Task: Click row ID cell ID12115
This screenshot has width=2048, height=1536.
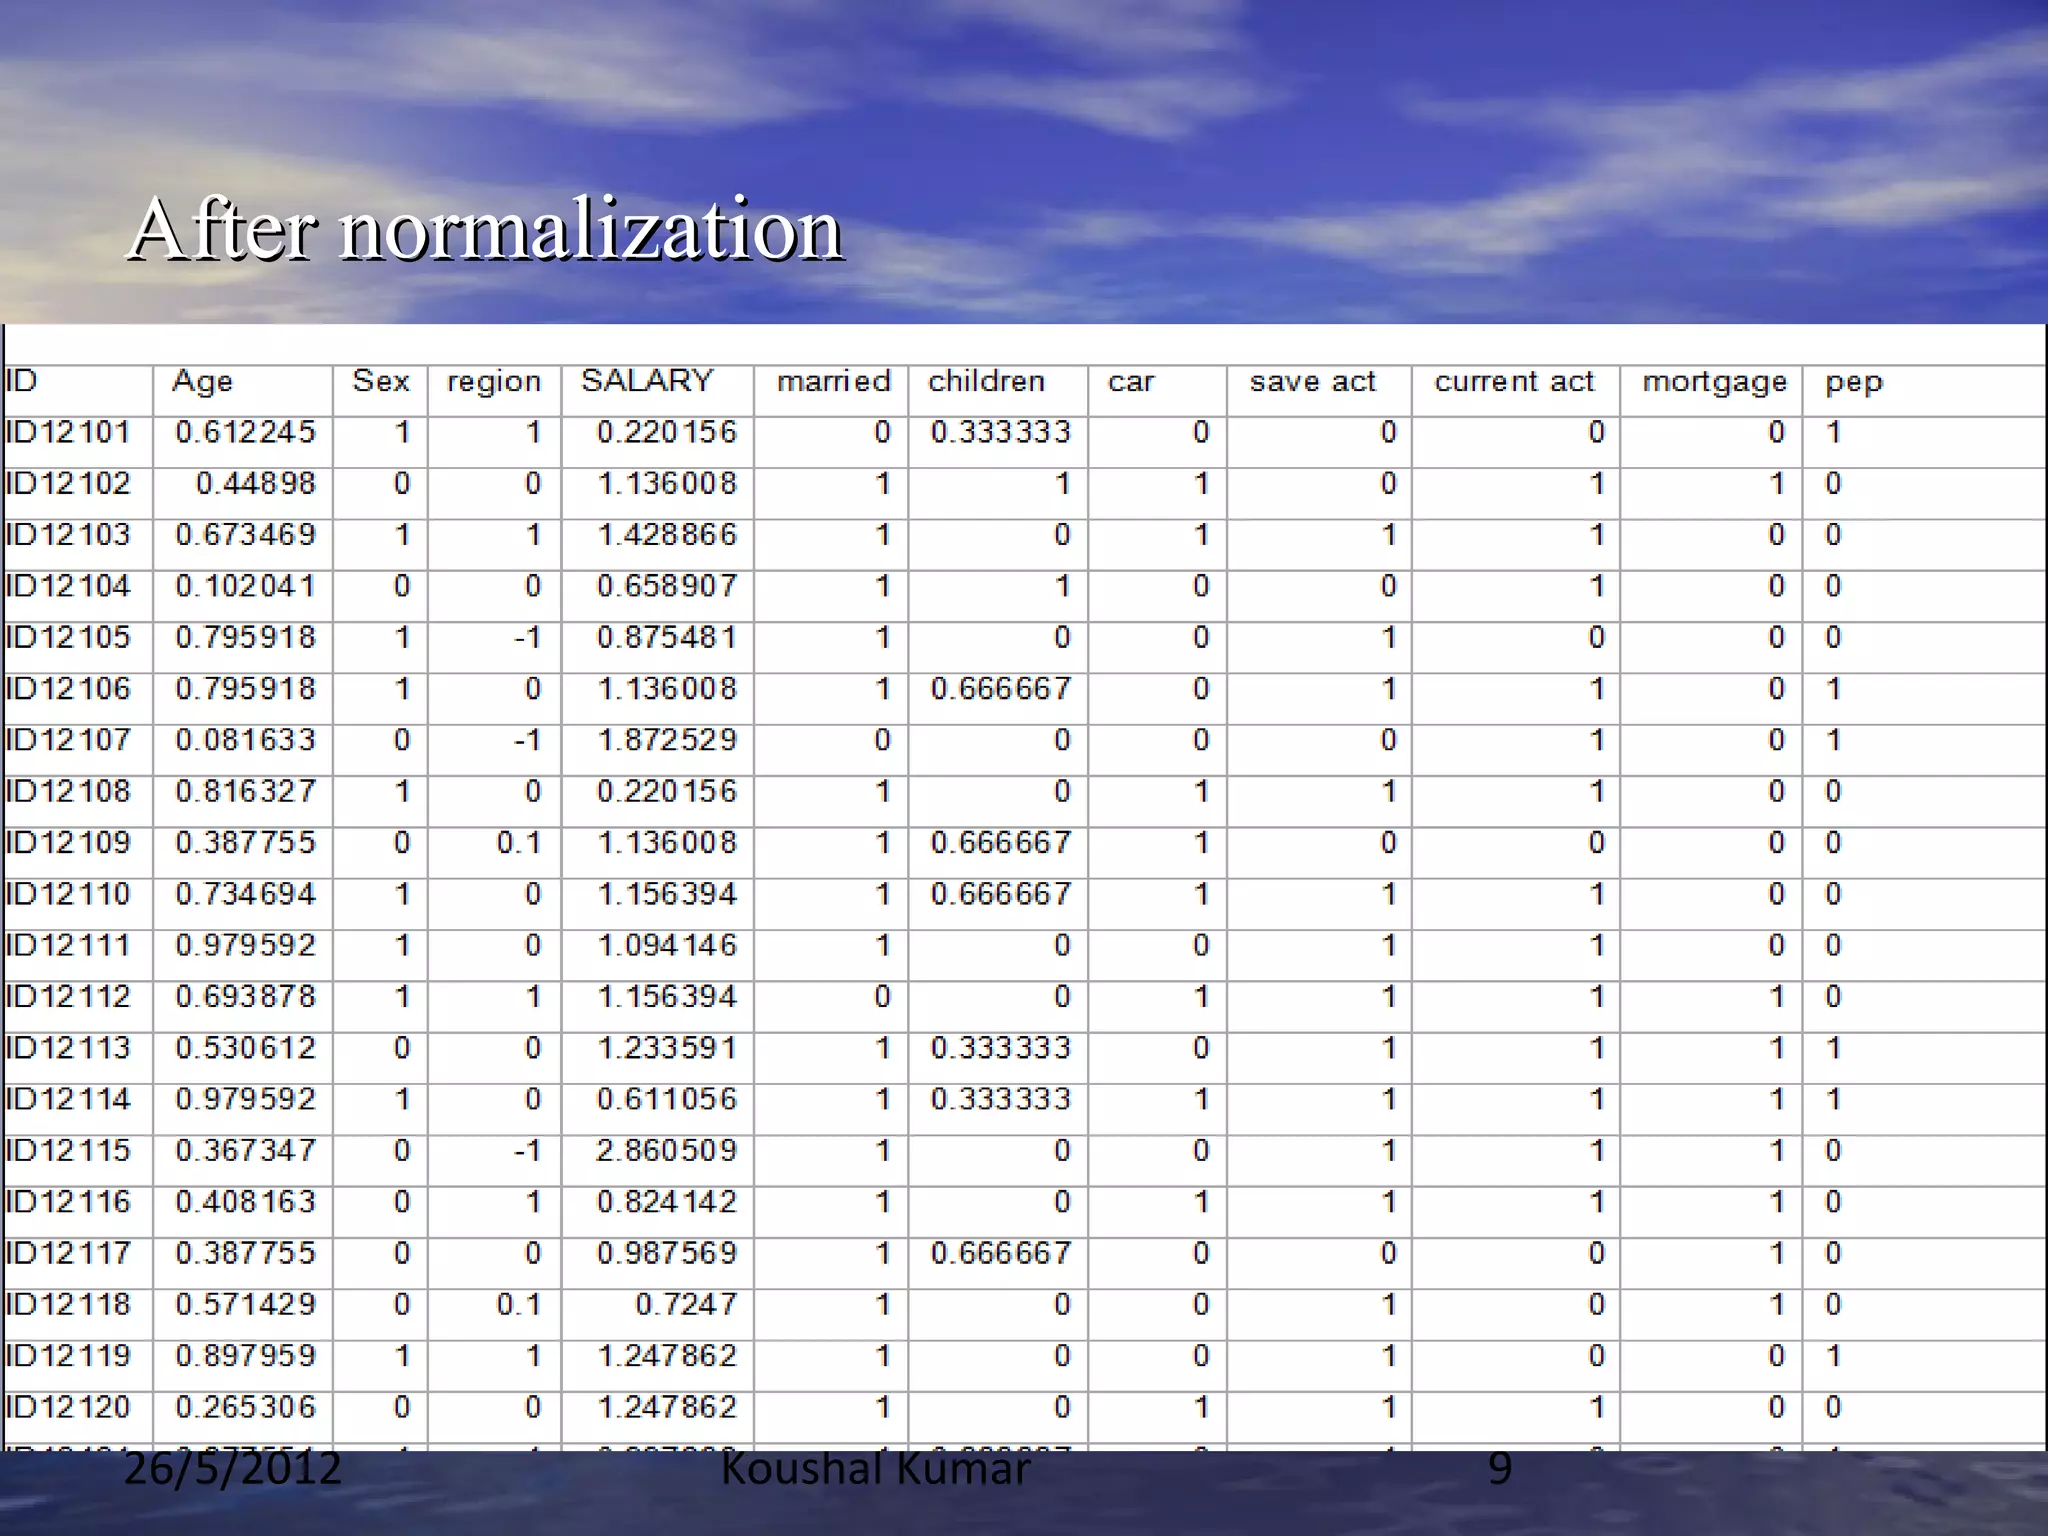Action: (68, 1151)
